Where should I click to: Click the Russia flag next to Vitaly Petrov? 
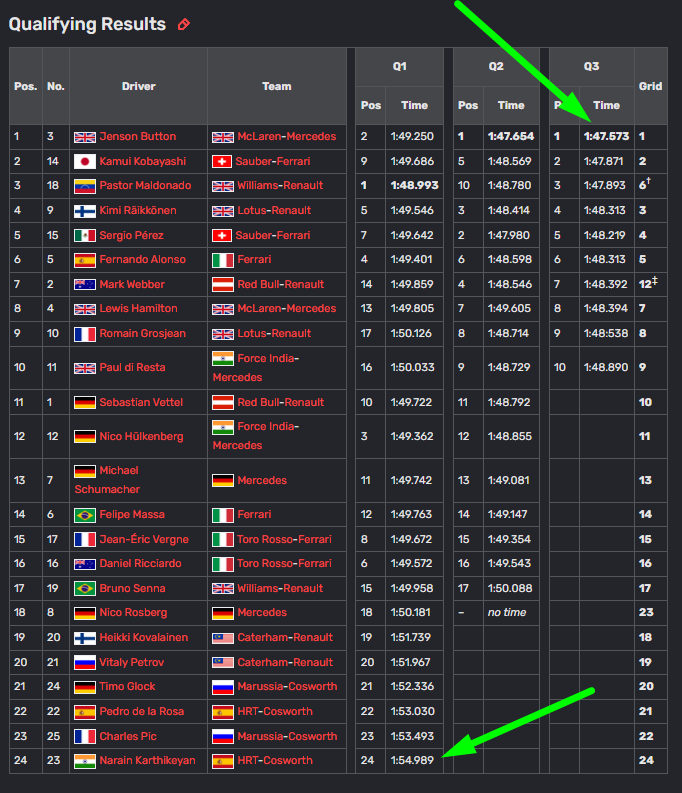point(84,663)
